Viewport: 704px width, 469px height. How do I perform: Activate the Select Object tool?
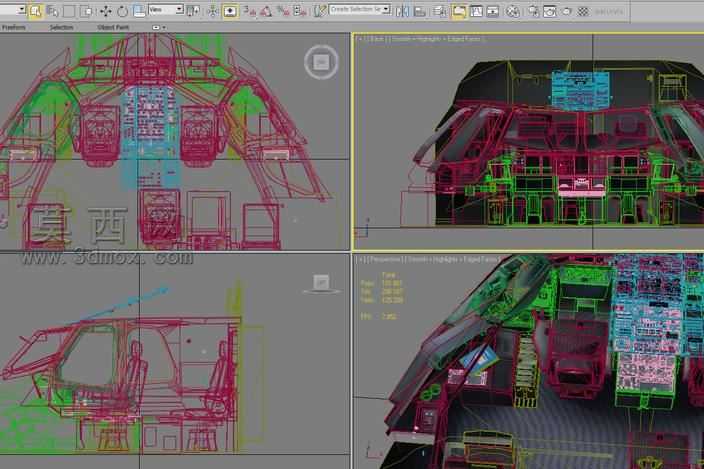(35, 11)
